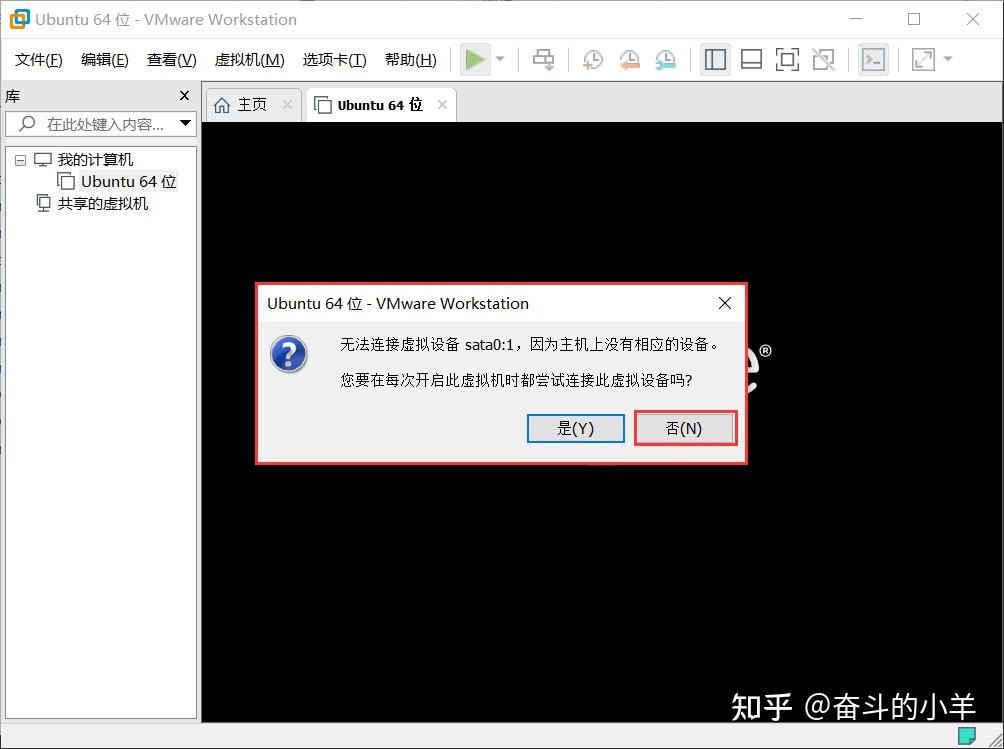Toggle the thumbnail bar icon
This screenshot has width=1004, height=749.
pyautogui.click(x=751, y=59)
